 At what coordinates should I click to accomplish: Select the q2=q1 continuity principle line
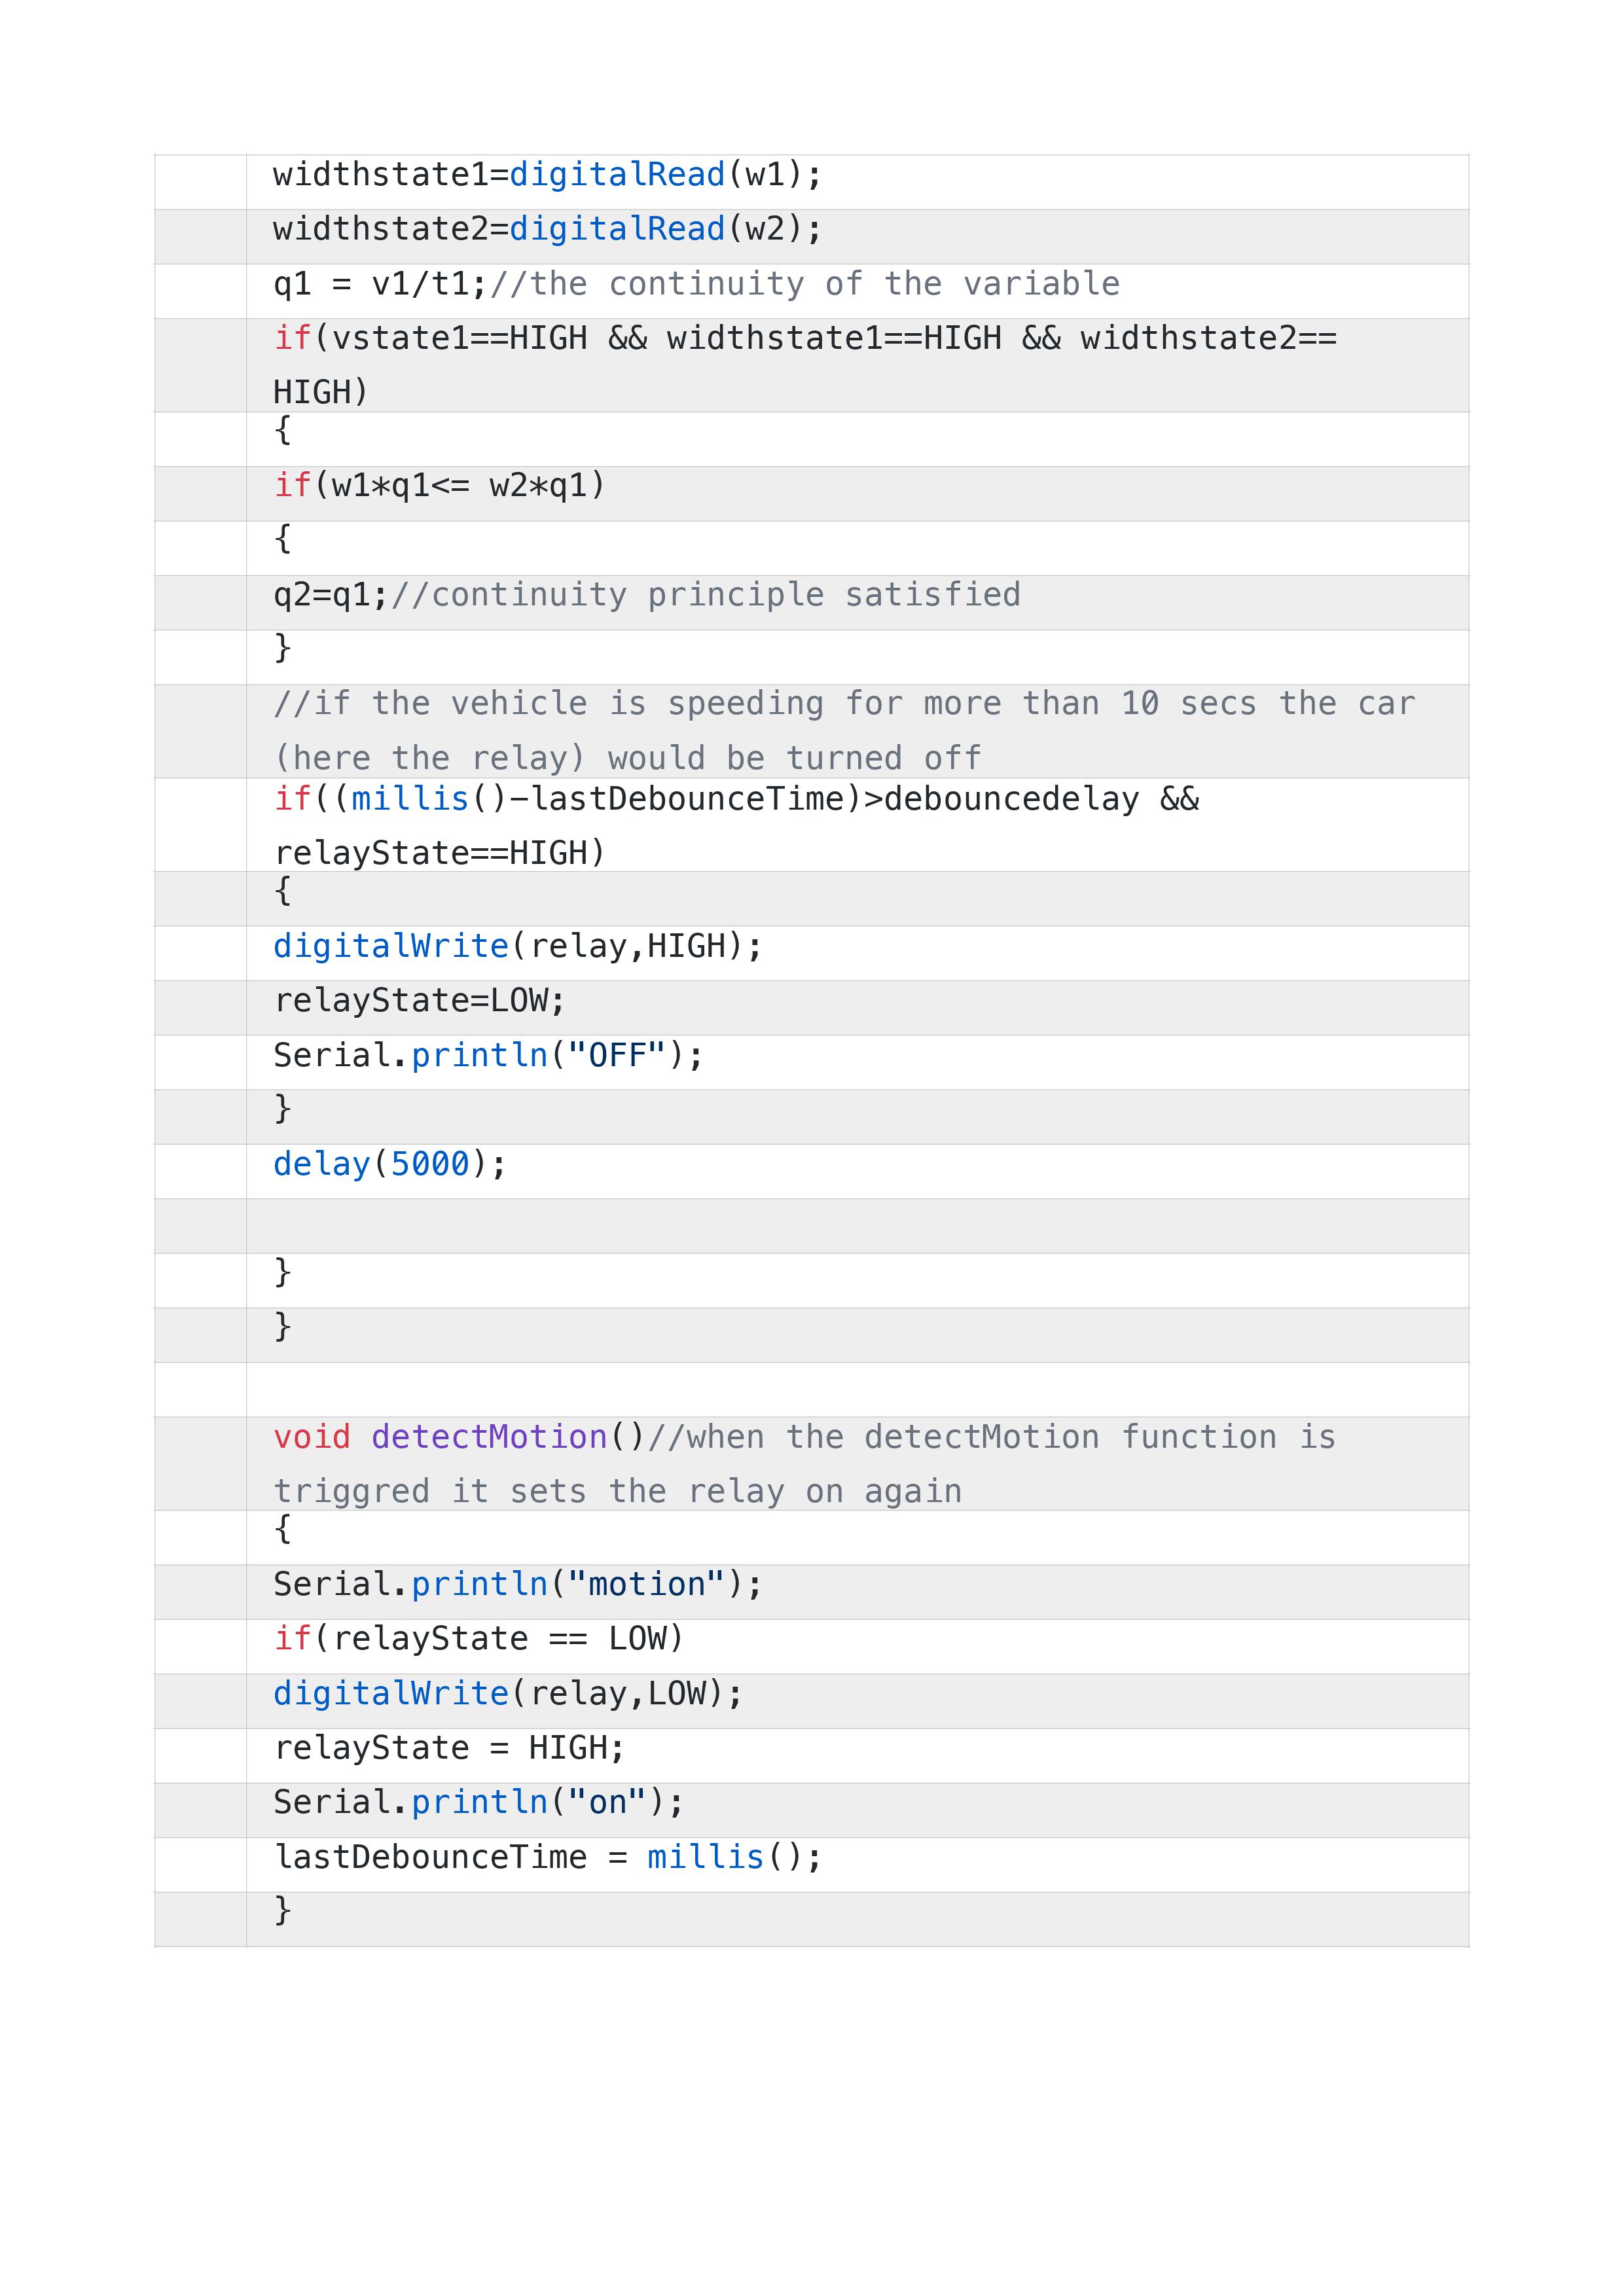[x=647, y=595]
